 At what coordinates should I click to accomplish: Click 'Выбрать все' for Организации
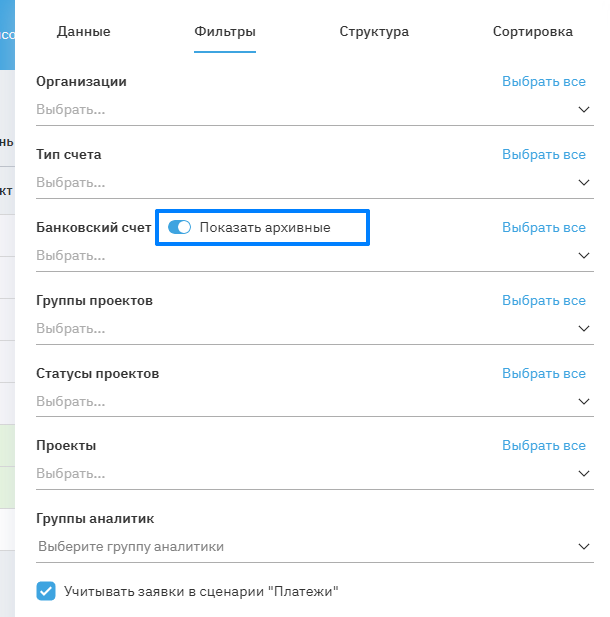(544, 82)
